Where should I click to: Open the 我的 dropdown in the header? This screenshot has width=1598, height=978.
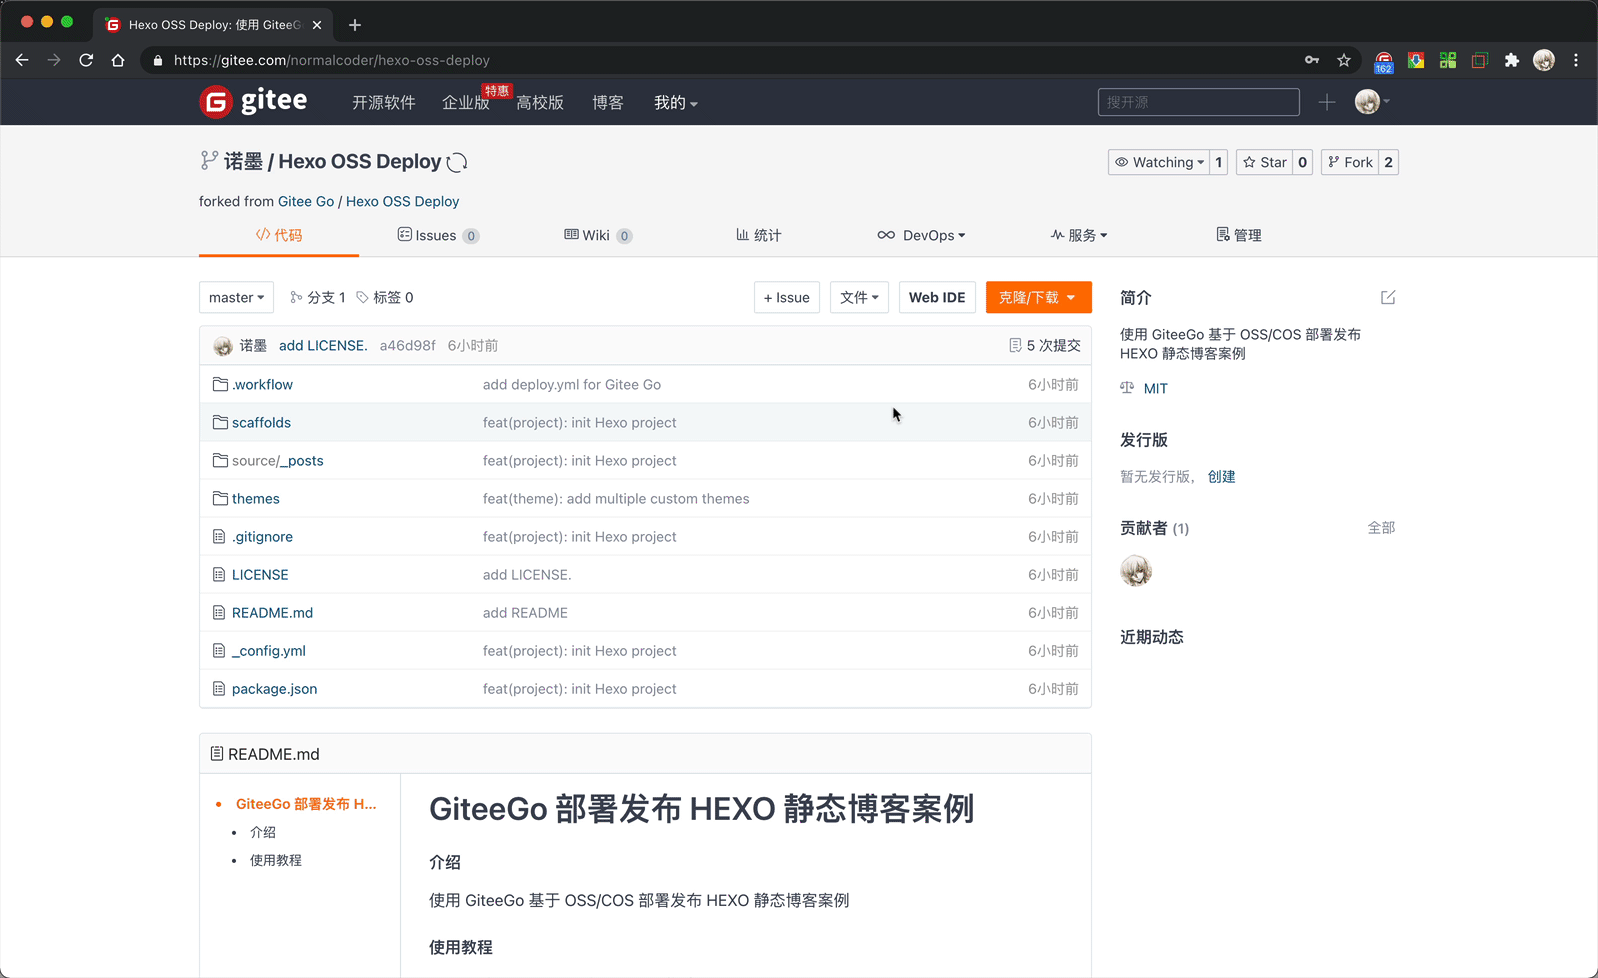point(676,102)
